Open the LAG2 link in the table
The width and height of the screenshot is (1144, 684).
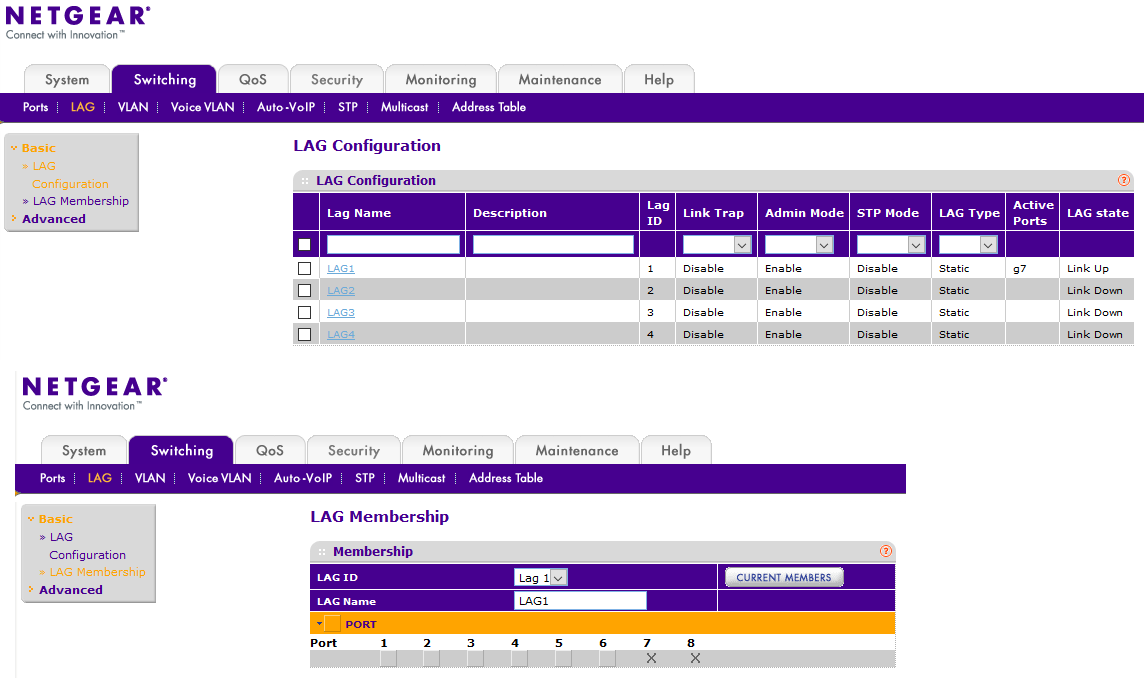click(340, 291)
